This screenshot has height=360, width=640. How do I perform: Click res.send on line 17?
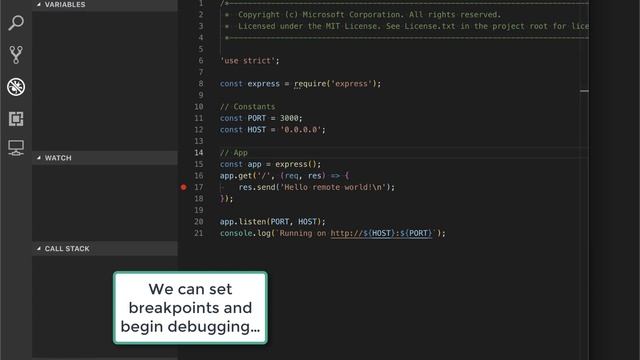pos(257,187)
